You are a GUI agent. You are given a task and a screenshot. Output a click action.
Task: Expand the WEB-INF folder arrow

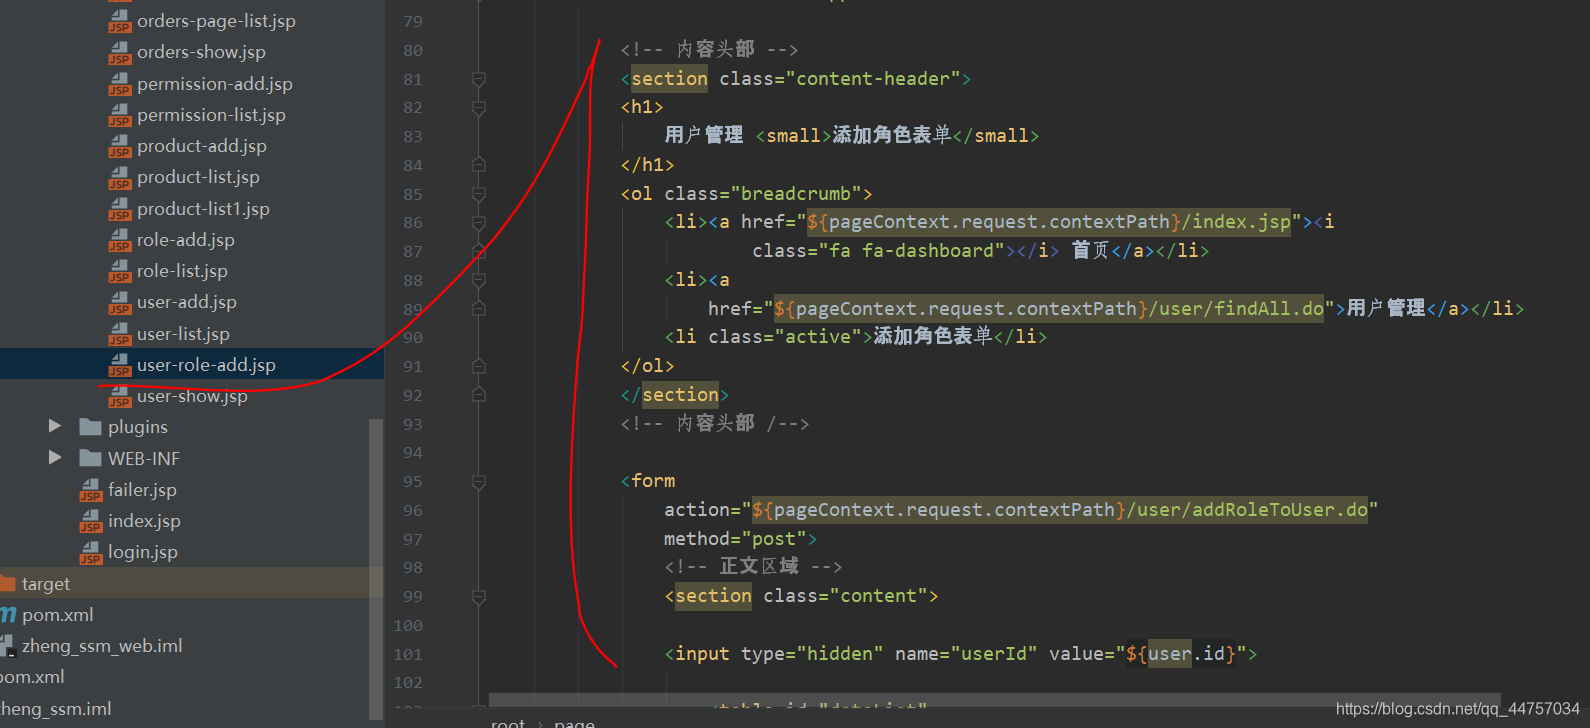click(x=55, y=458)
